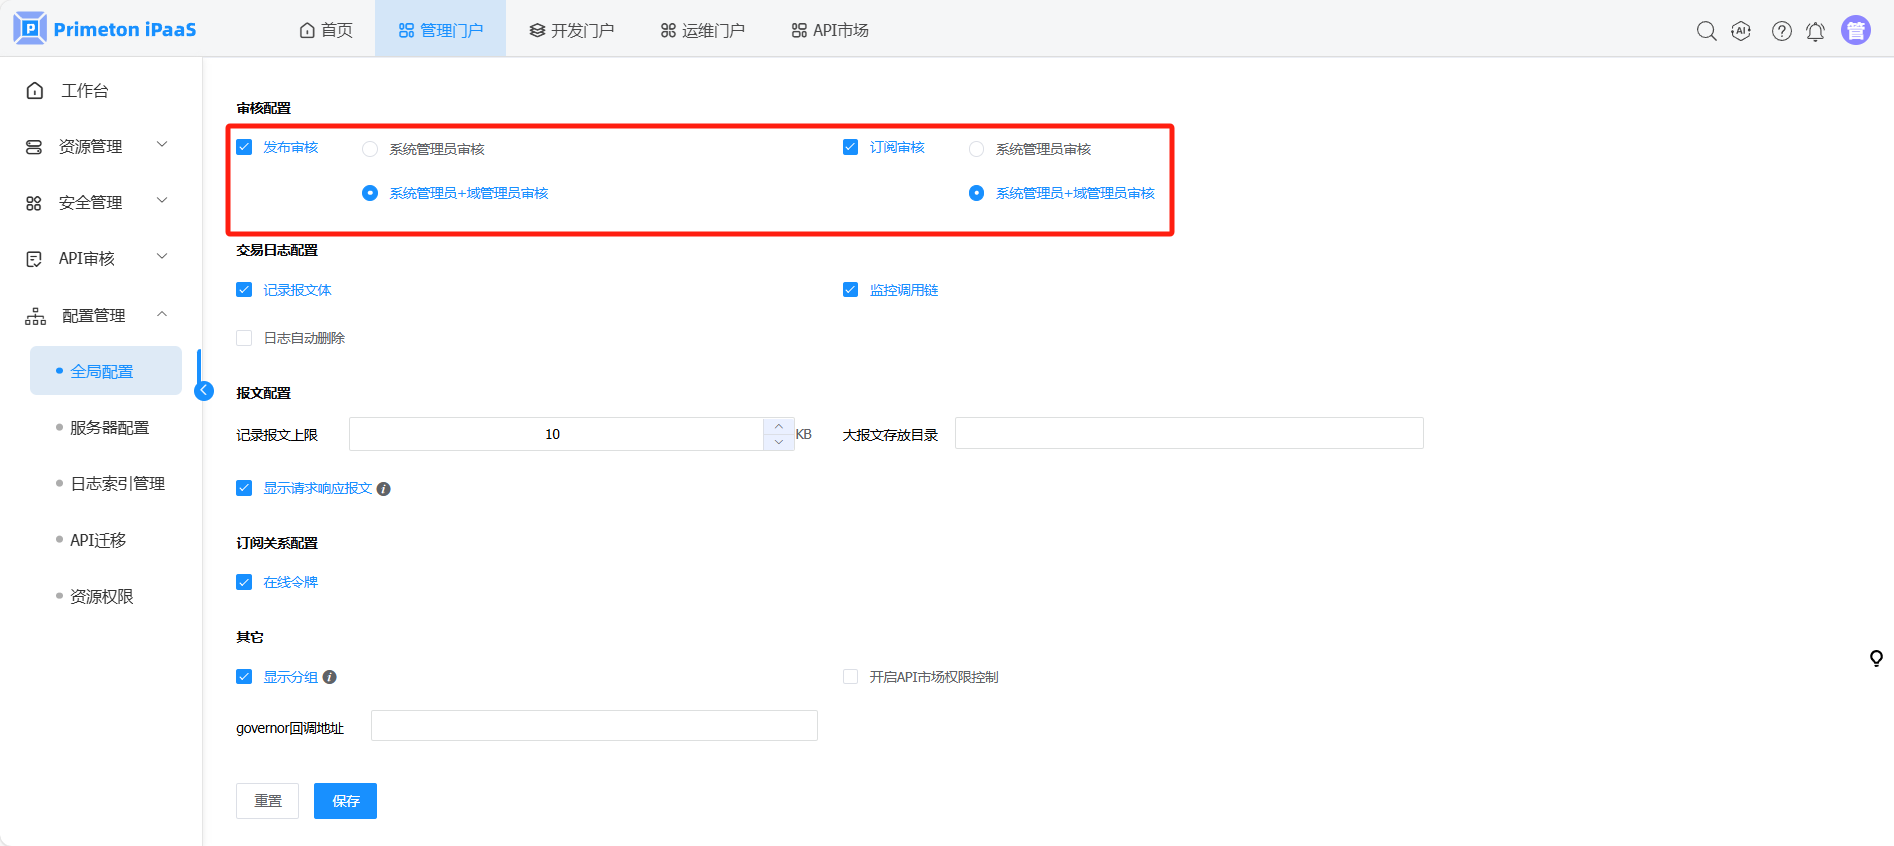This screenshot has height=846, width=1894.
Task: Click the 大报文存放目录 input field
Action: point(1188,434)
